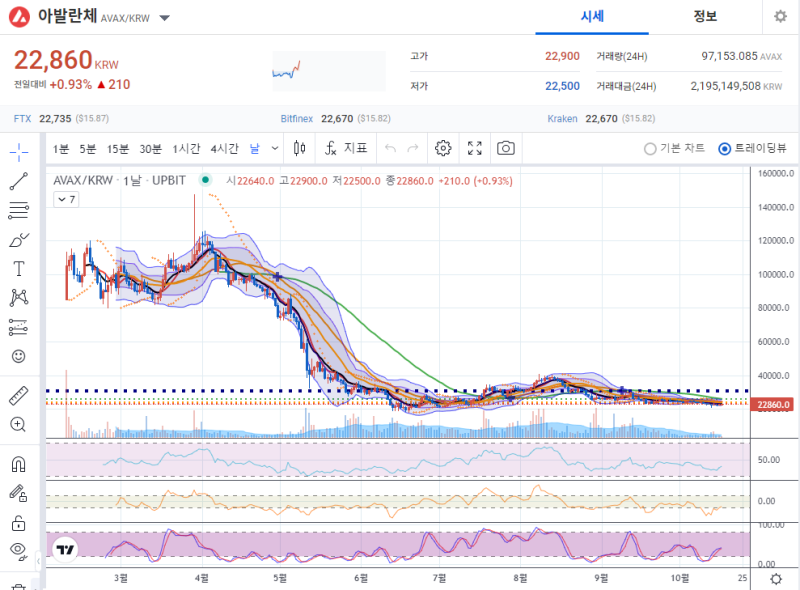800x590 pixels.
Task: Click the 2,195,149,508 KRW trade amount
Action: (736, 86)
